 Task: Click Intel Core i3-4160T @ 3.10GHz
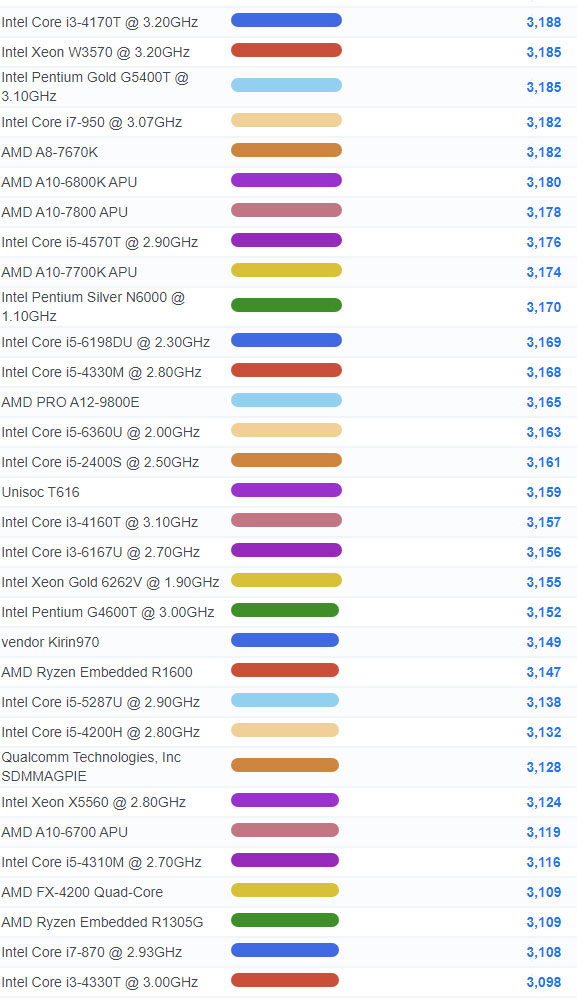click(x=99, y=522)
